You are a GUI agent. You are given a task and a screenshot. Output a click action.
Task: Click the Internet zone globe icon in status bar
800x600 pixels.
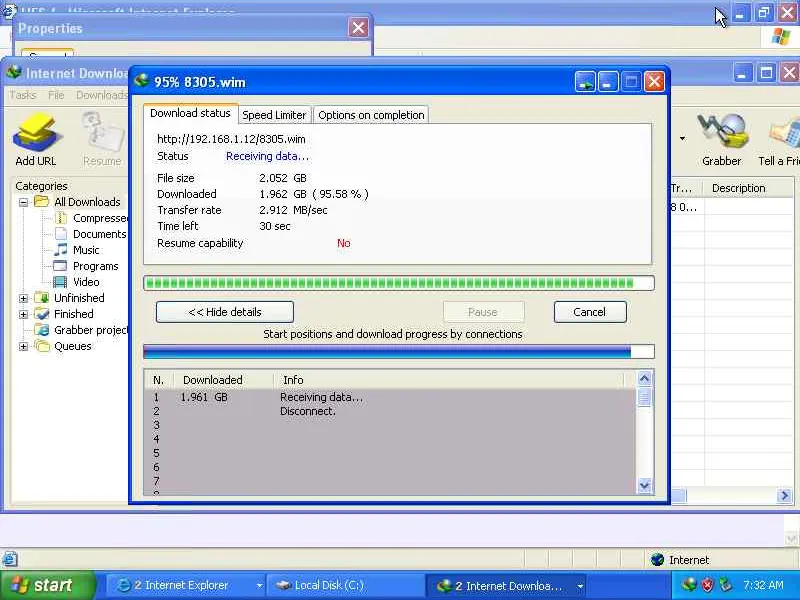658,560
